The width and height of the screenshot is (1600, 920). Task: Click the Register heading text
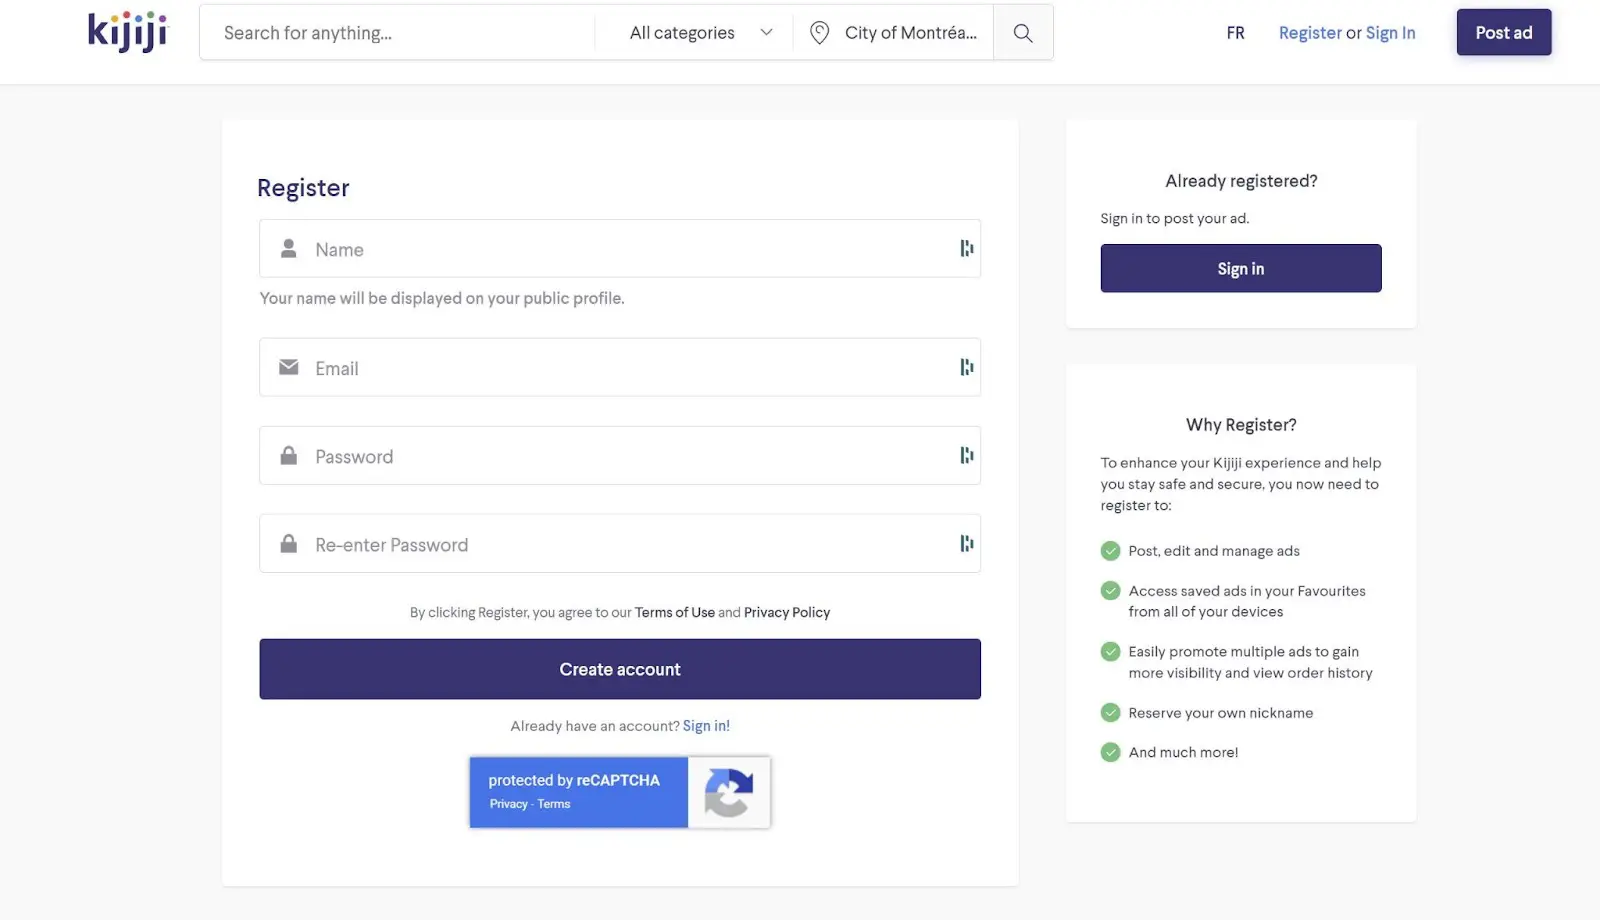303,188
